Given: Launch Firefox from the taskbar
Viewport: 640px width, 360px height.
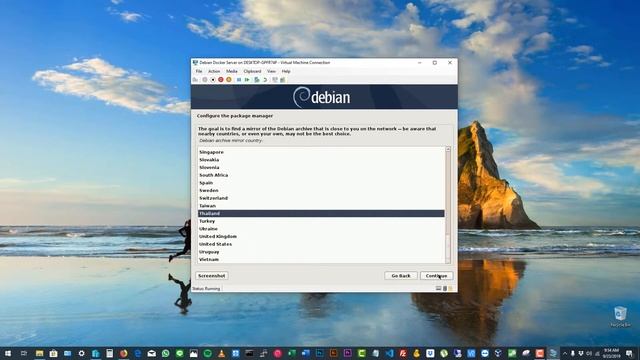Looking at the screenshot, I should pyautogui.click(x=123, y=353).
